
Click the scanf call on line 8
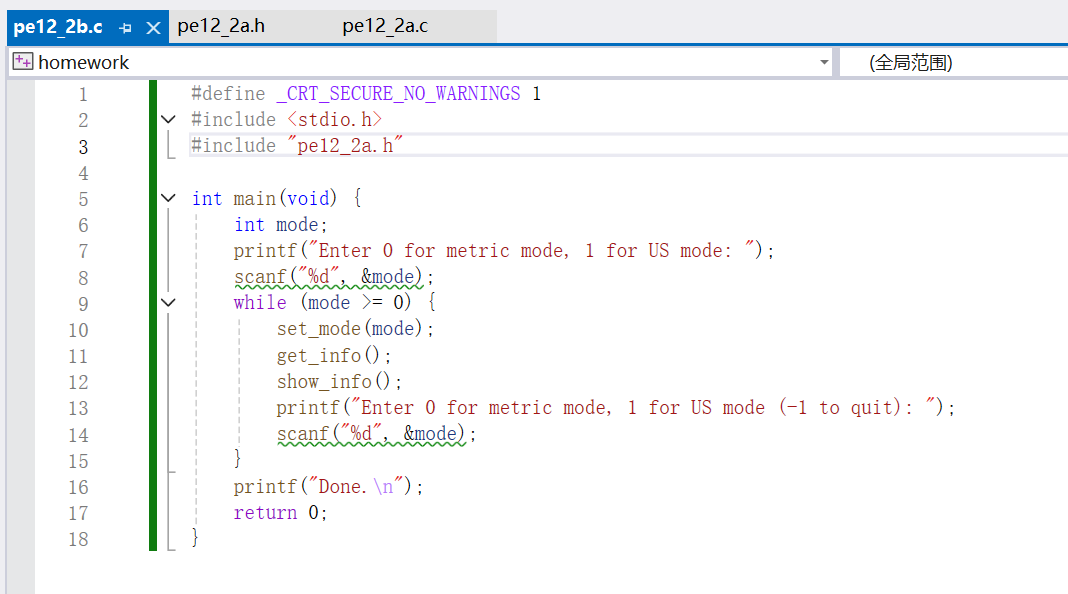pyautogui.click(x=334, y=277)
